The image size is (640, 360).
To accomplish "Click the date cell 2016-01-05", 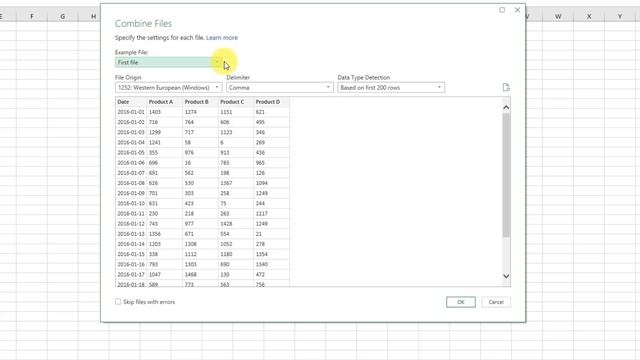I will click(131, 153).
